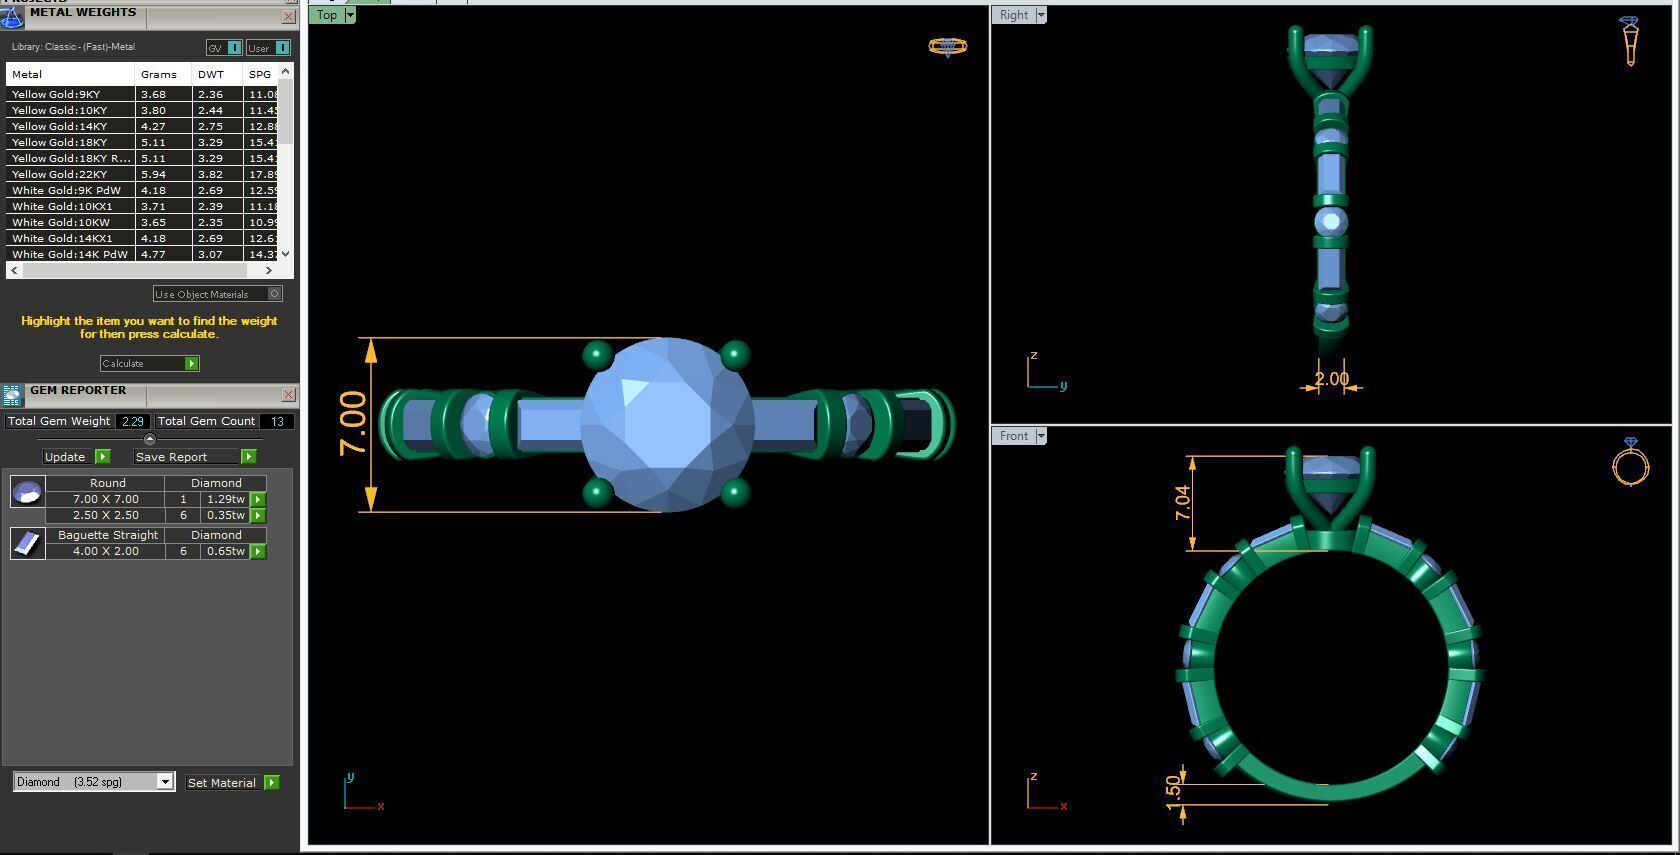Click the Right viewport orientation ring icon
Viewport: 1680px width, 855px height.
1630,41
